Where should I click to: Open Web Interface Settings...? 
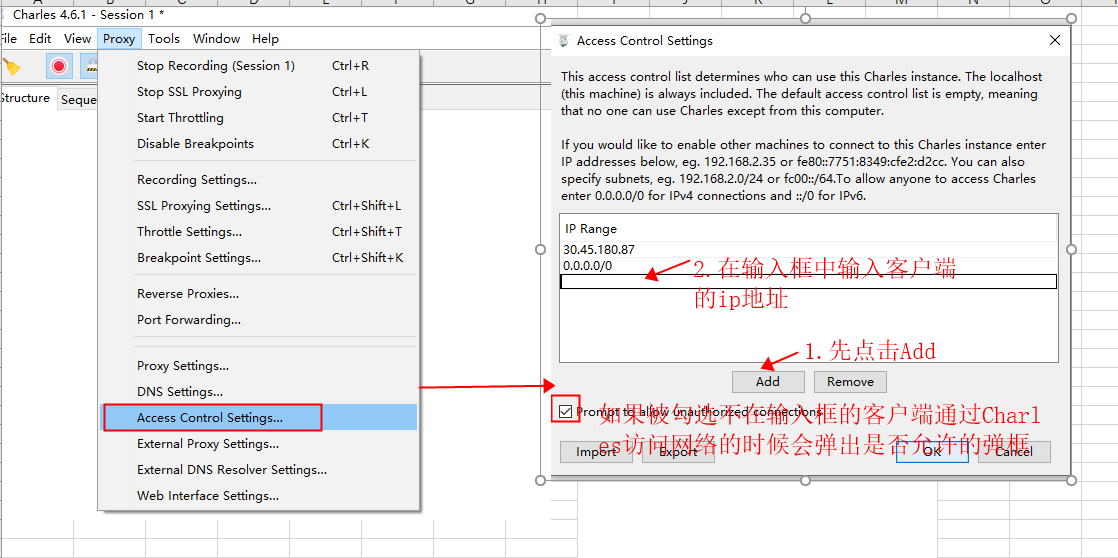tap(258, 495)
